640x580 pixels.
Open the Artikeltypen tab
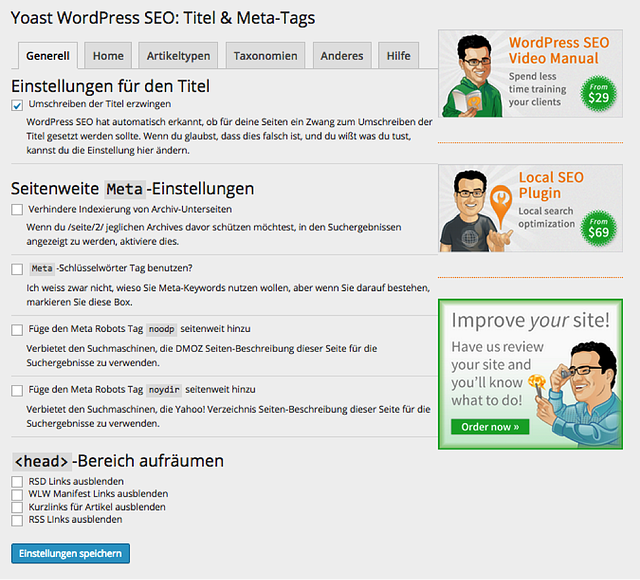pyautogui.click(x=178, y=56)
